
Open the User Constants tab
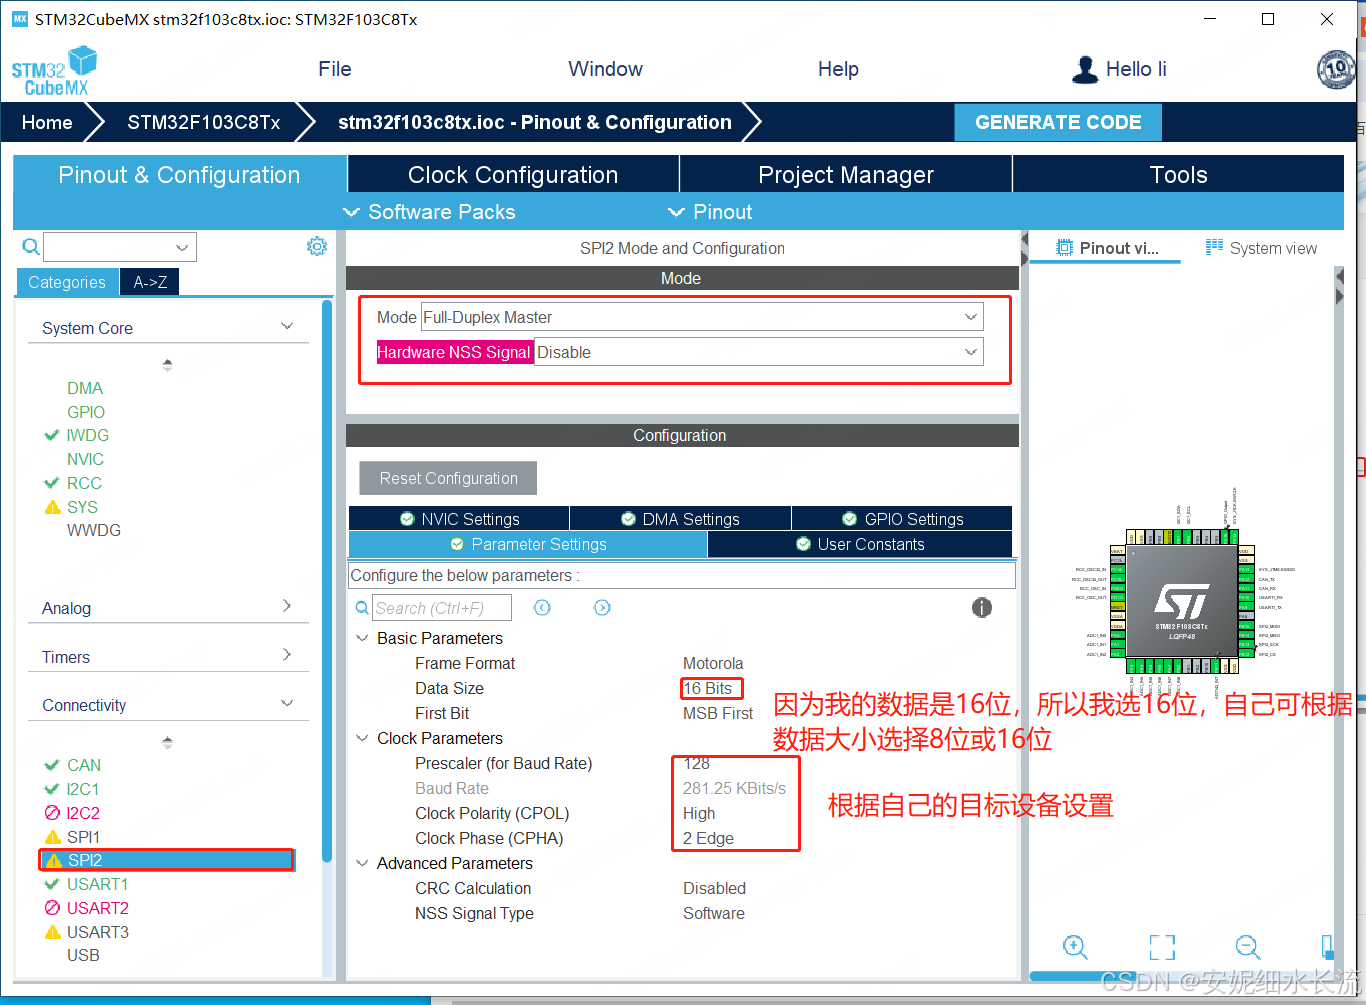(860, 544)
